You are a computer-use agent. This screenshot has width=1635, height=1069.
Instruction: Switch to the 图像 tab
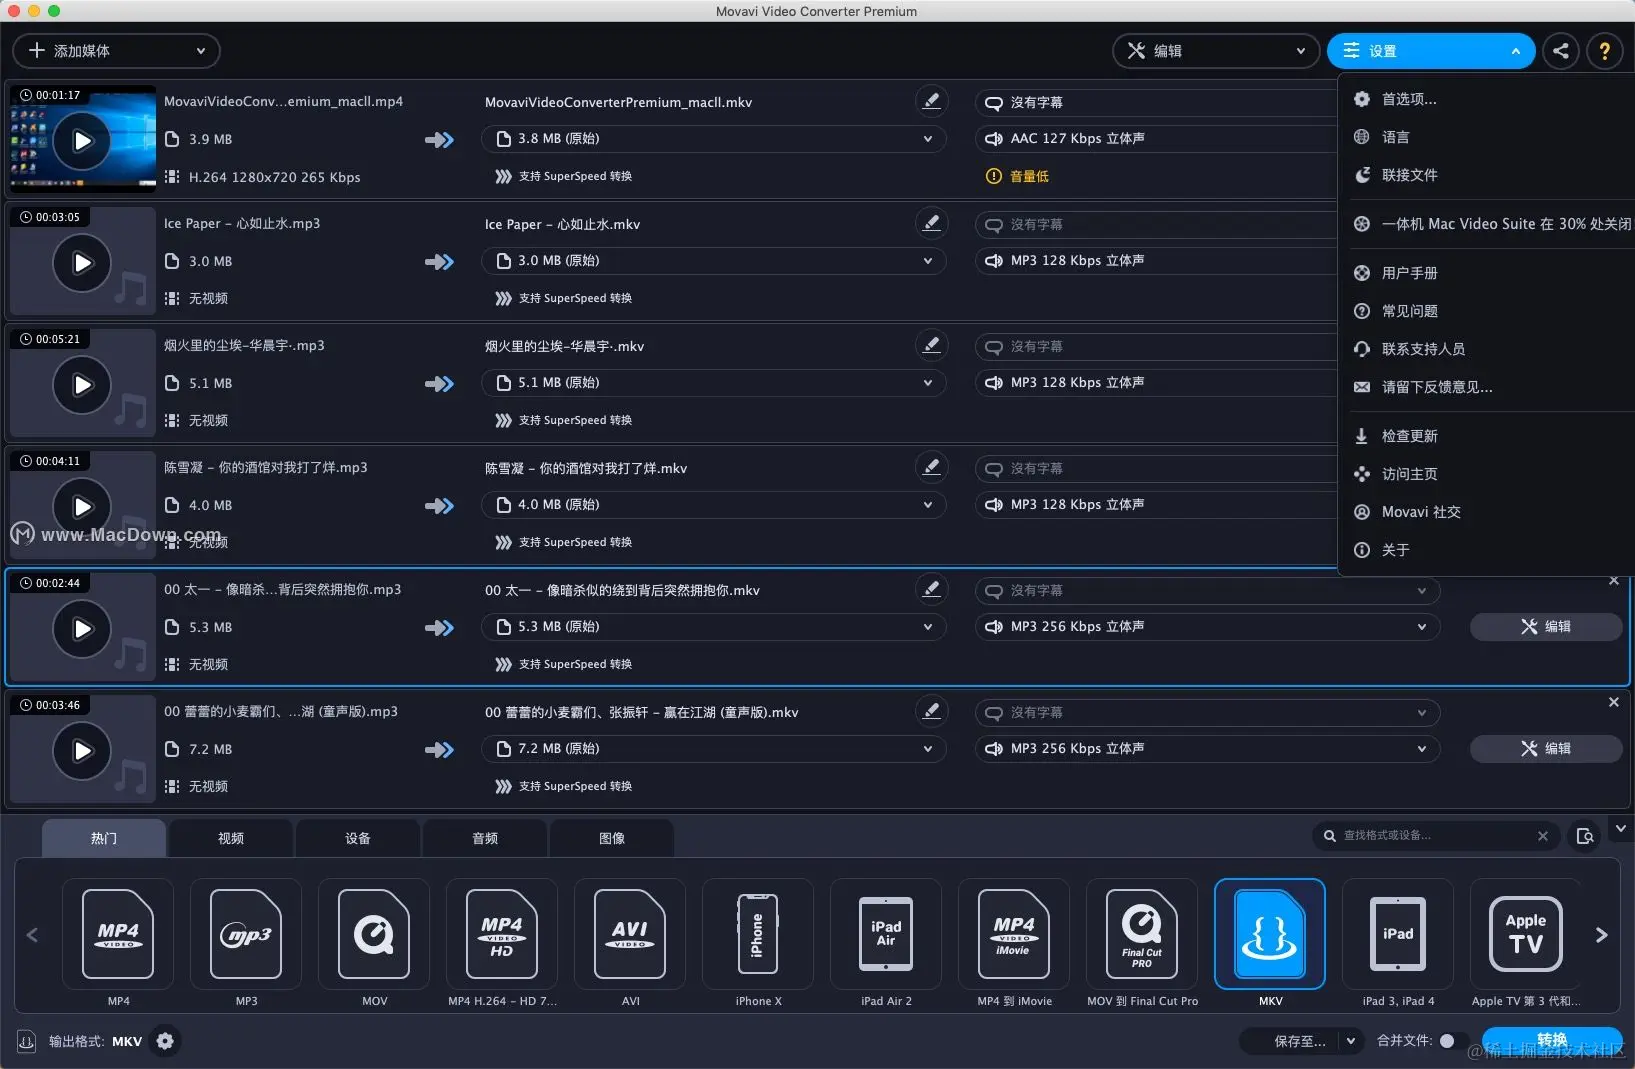tap(612, 838)
